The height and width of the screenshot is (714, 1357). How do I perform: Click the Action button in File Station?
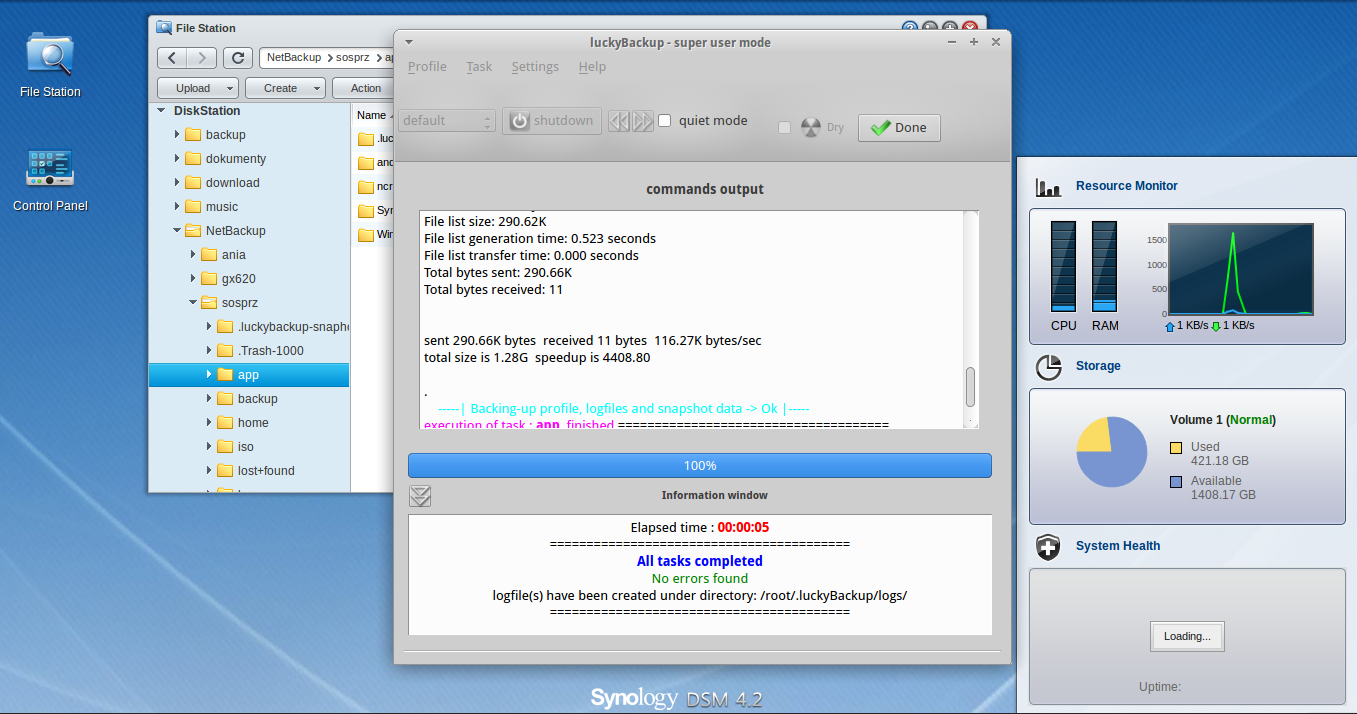click(x=364, y=88)
